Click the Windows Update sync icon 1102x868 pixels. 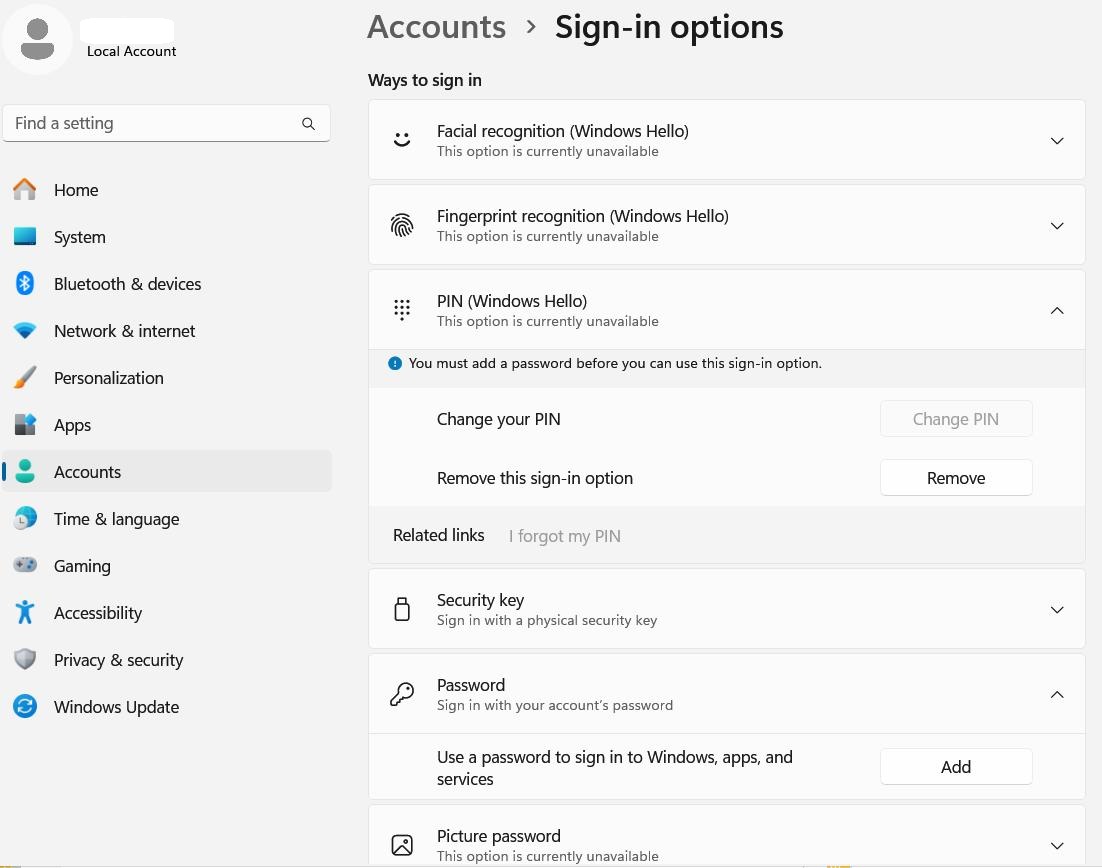click(x=25, y=706)
